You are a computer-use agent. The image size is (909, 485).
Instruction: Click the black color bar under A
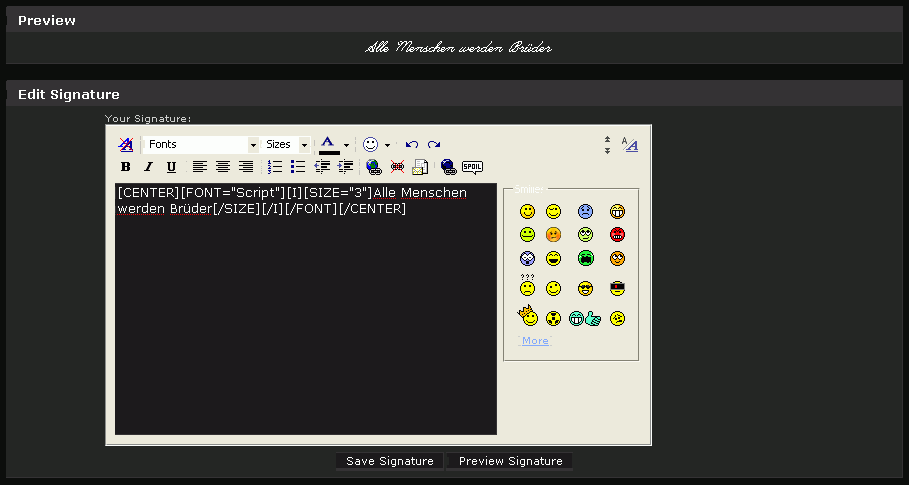coord(329,152)
